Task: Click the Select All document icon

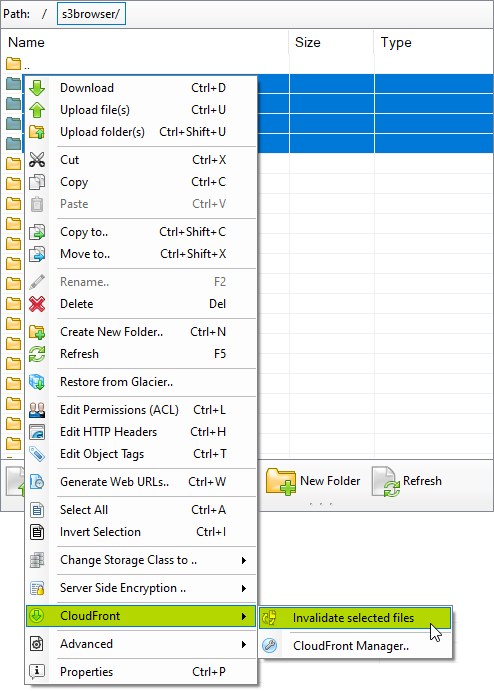Action: point(37,510)
